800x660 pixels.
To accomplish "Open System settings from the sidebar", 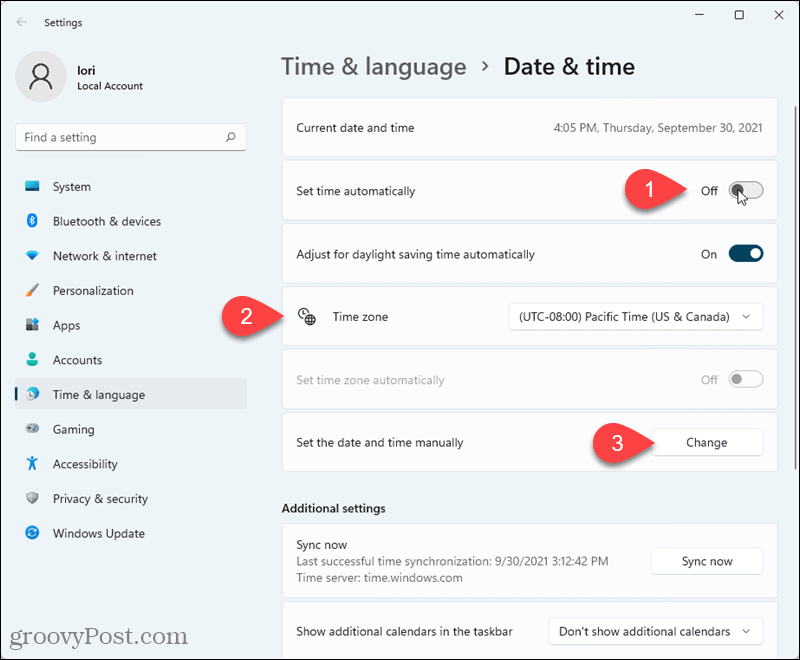I will coord(70,186).
